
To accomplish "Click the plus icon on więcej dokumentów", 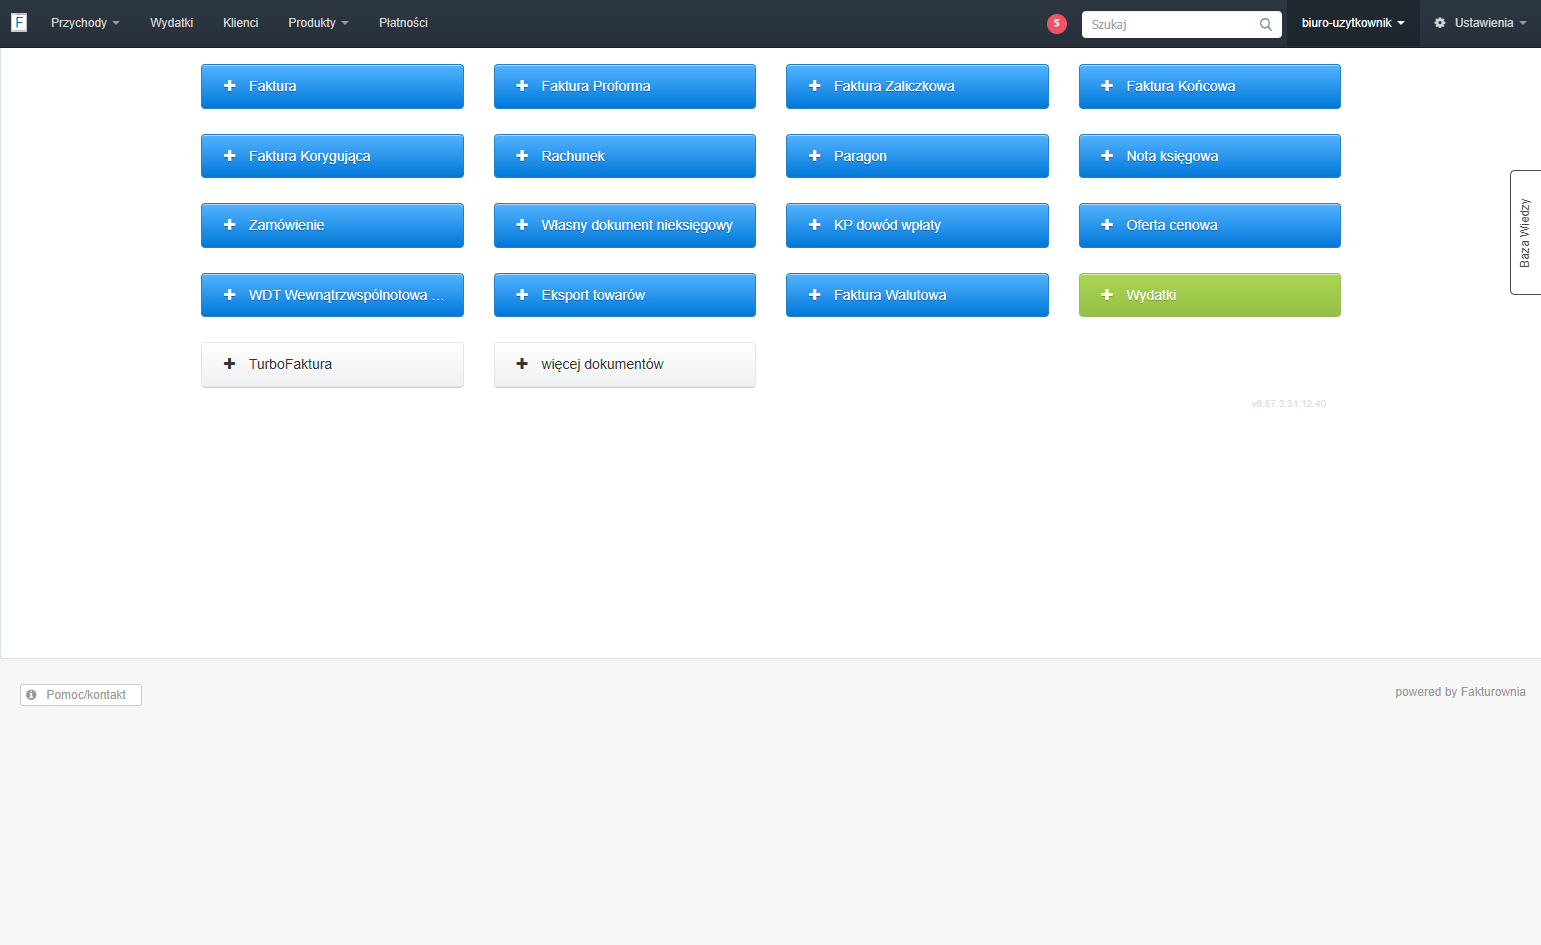I will [522, 364].
